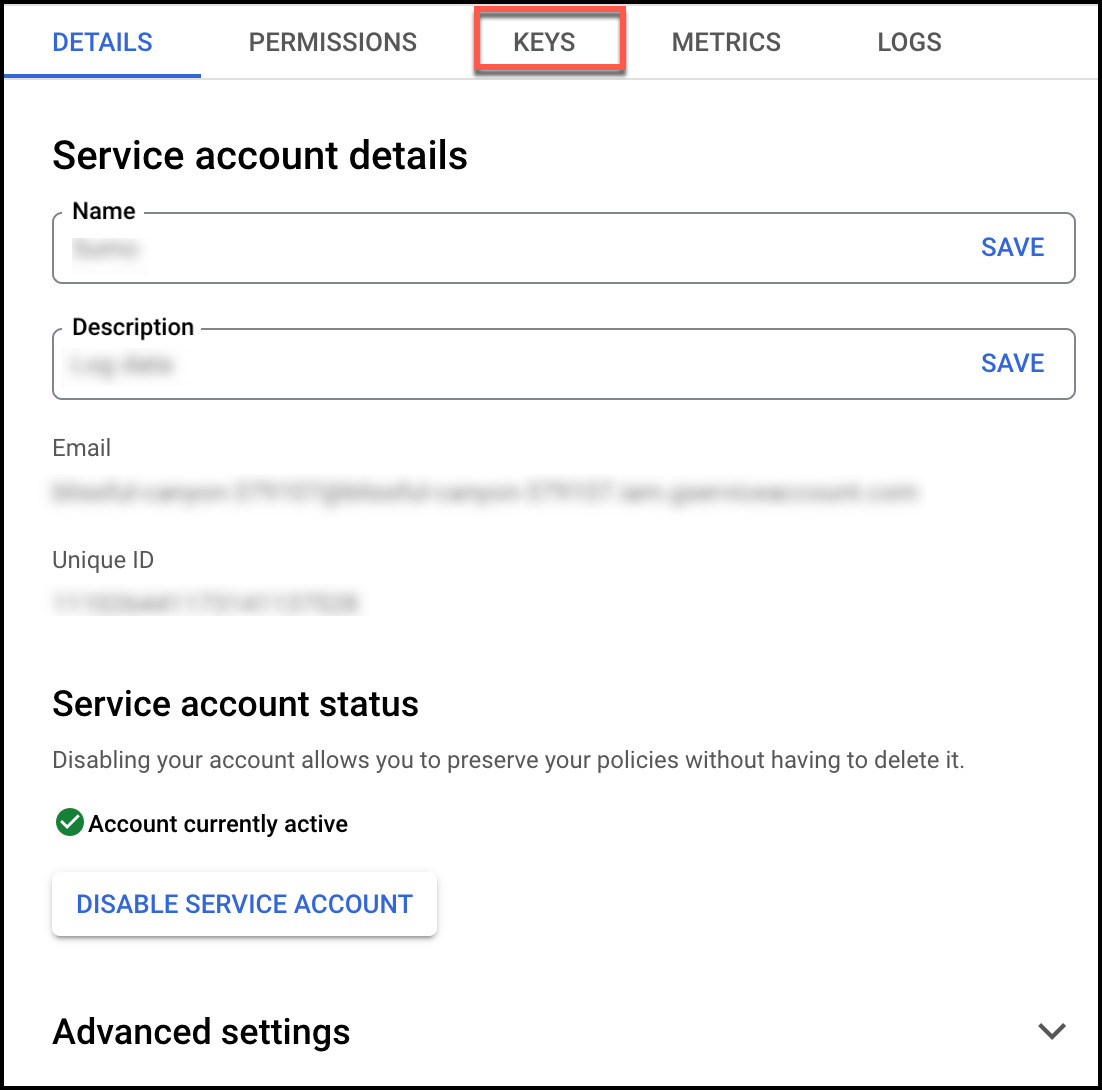Go to the LOGS tab

click(x=909, y=42)
